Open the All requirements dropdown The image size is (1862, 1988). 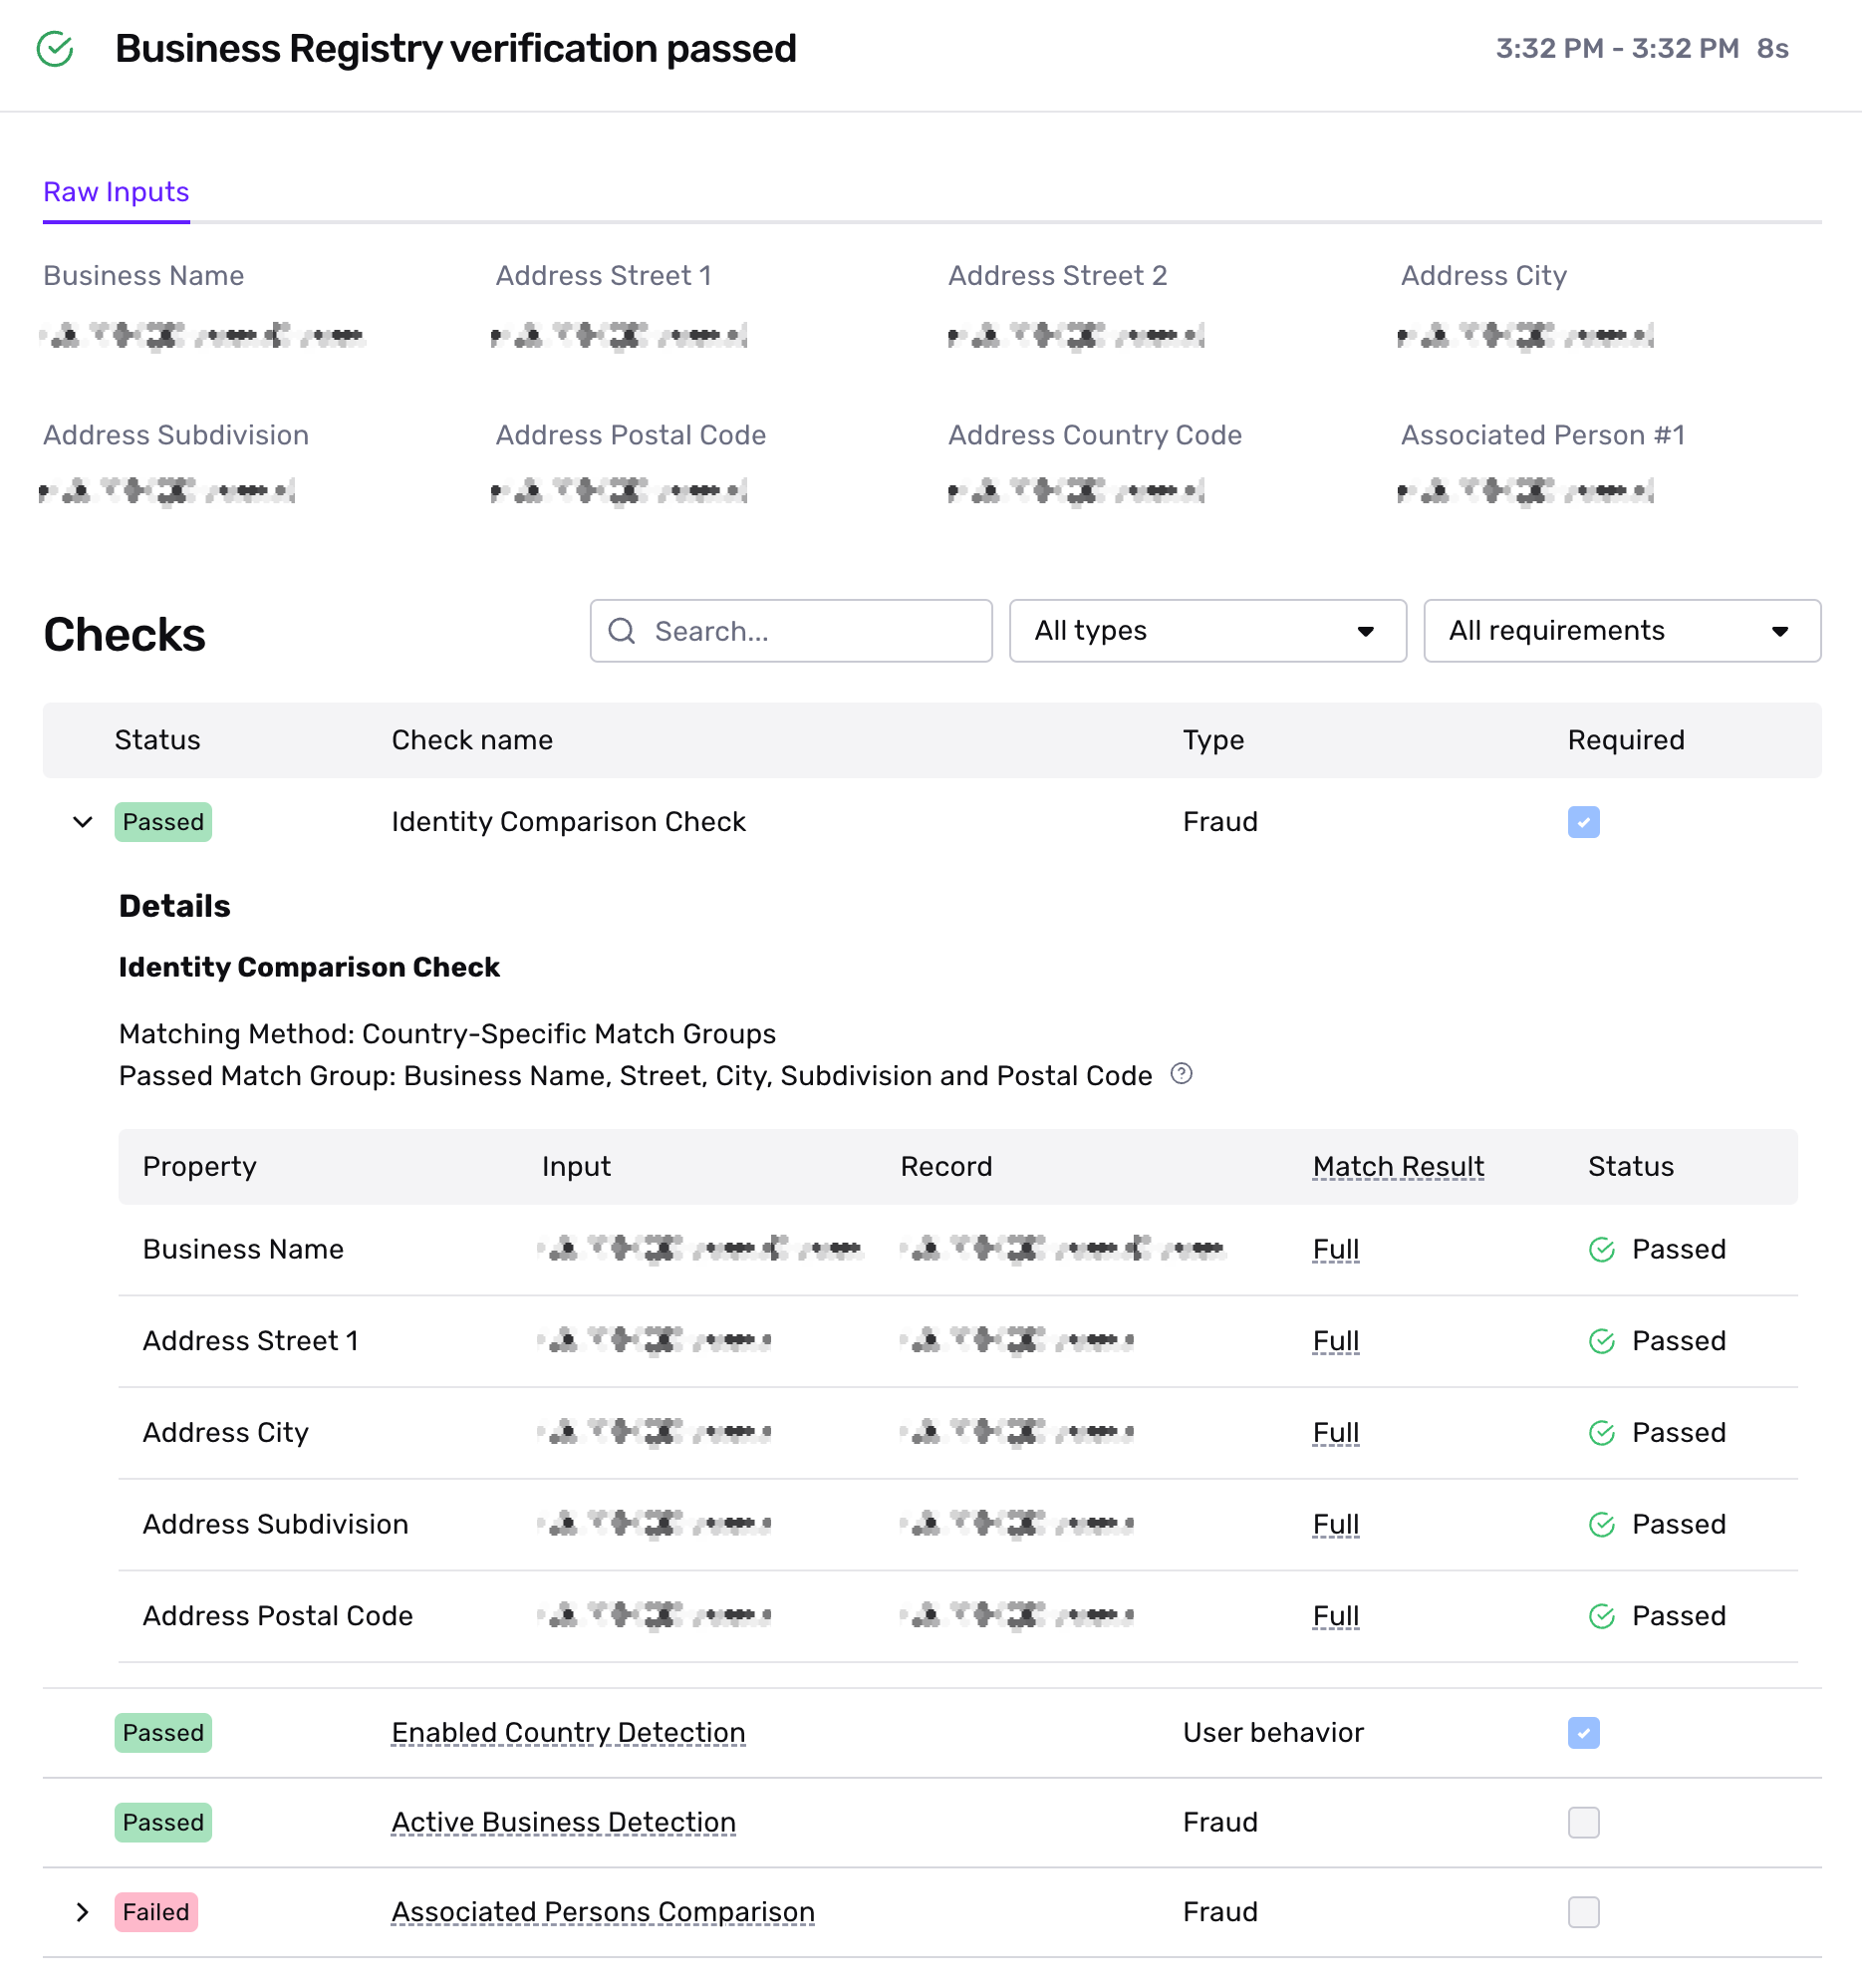1621,631
